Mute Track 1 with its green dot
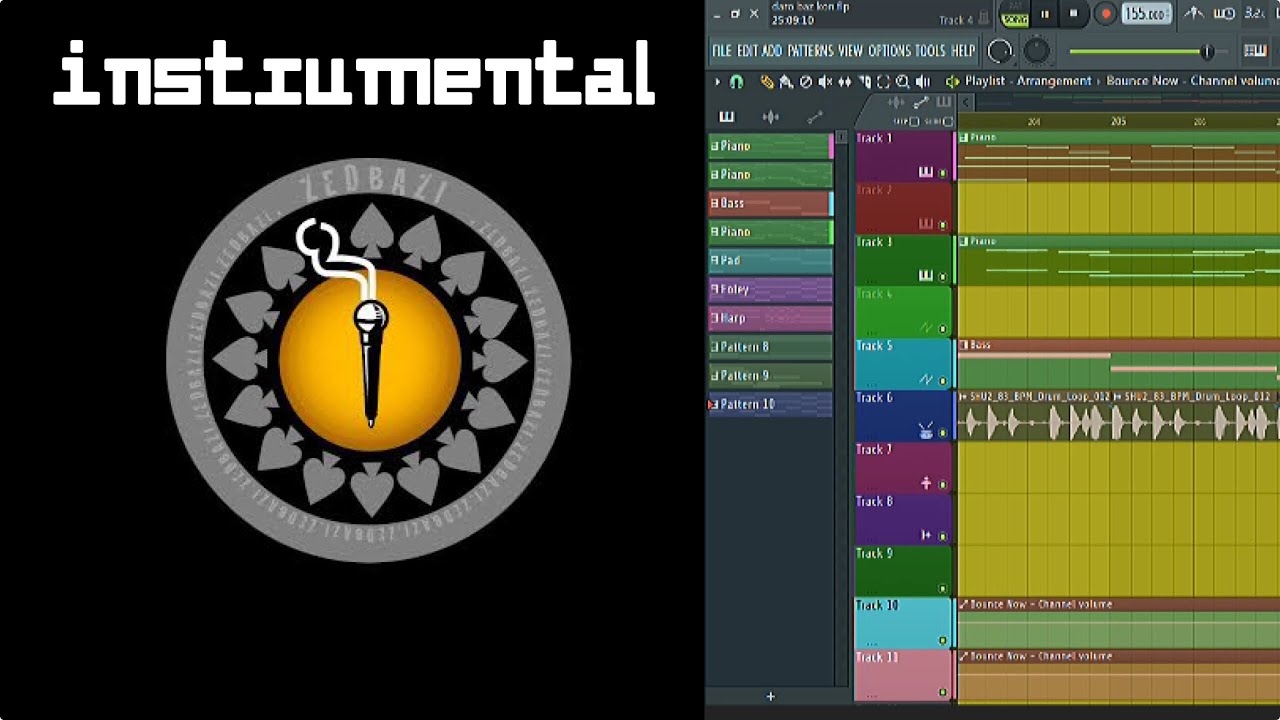 click(x=943, y=173)
